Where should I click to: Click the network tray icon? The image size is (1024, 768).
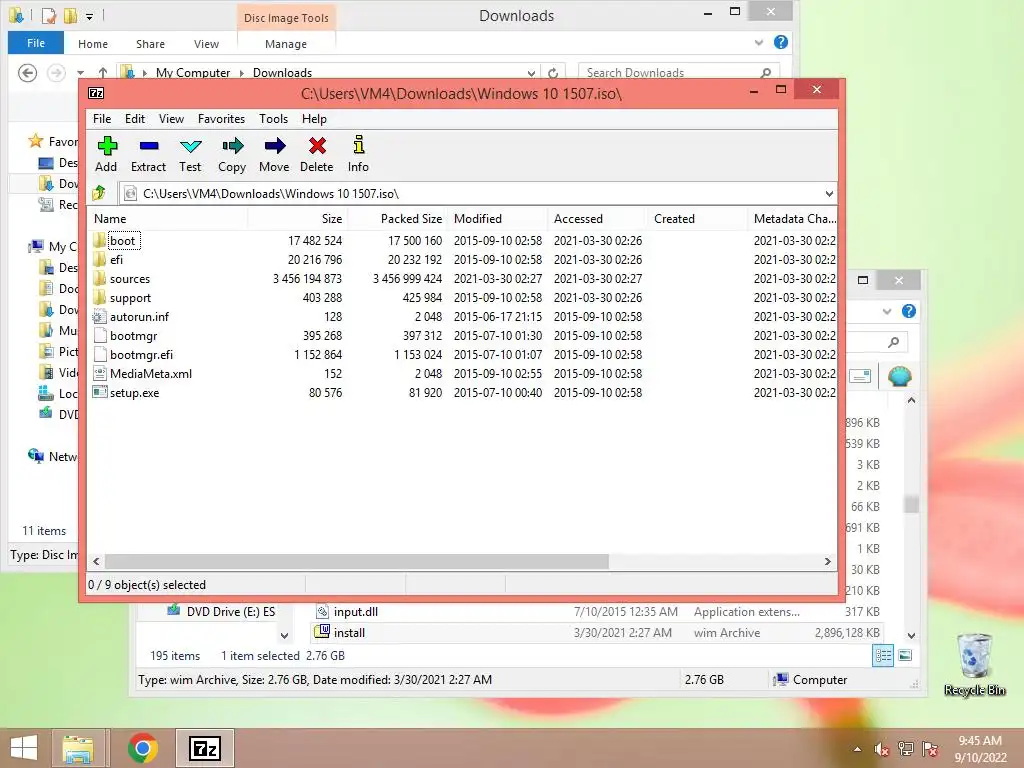[906, 749]
